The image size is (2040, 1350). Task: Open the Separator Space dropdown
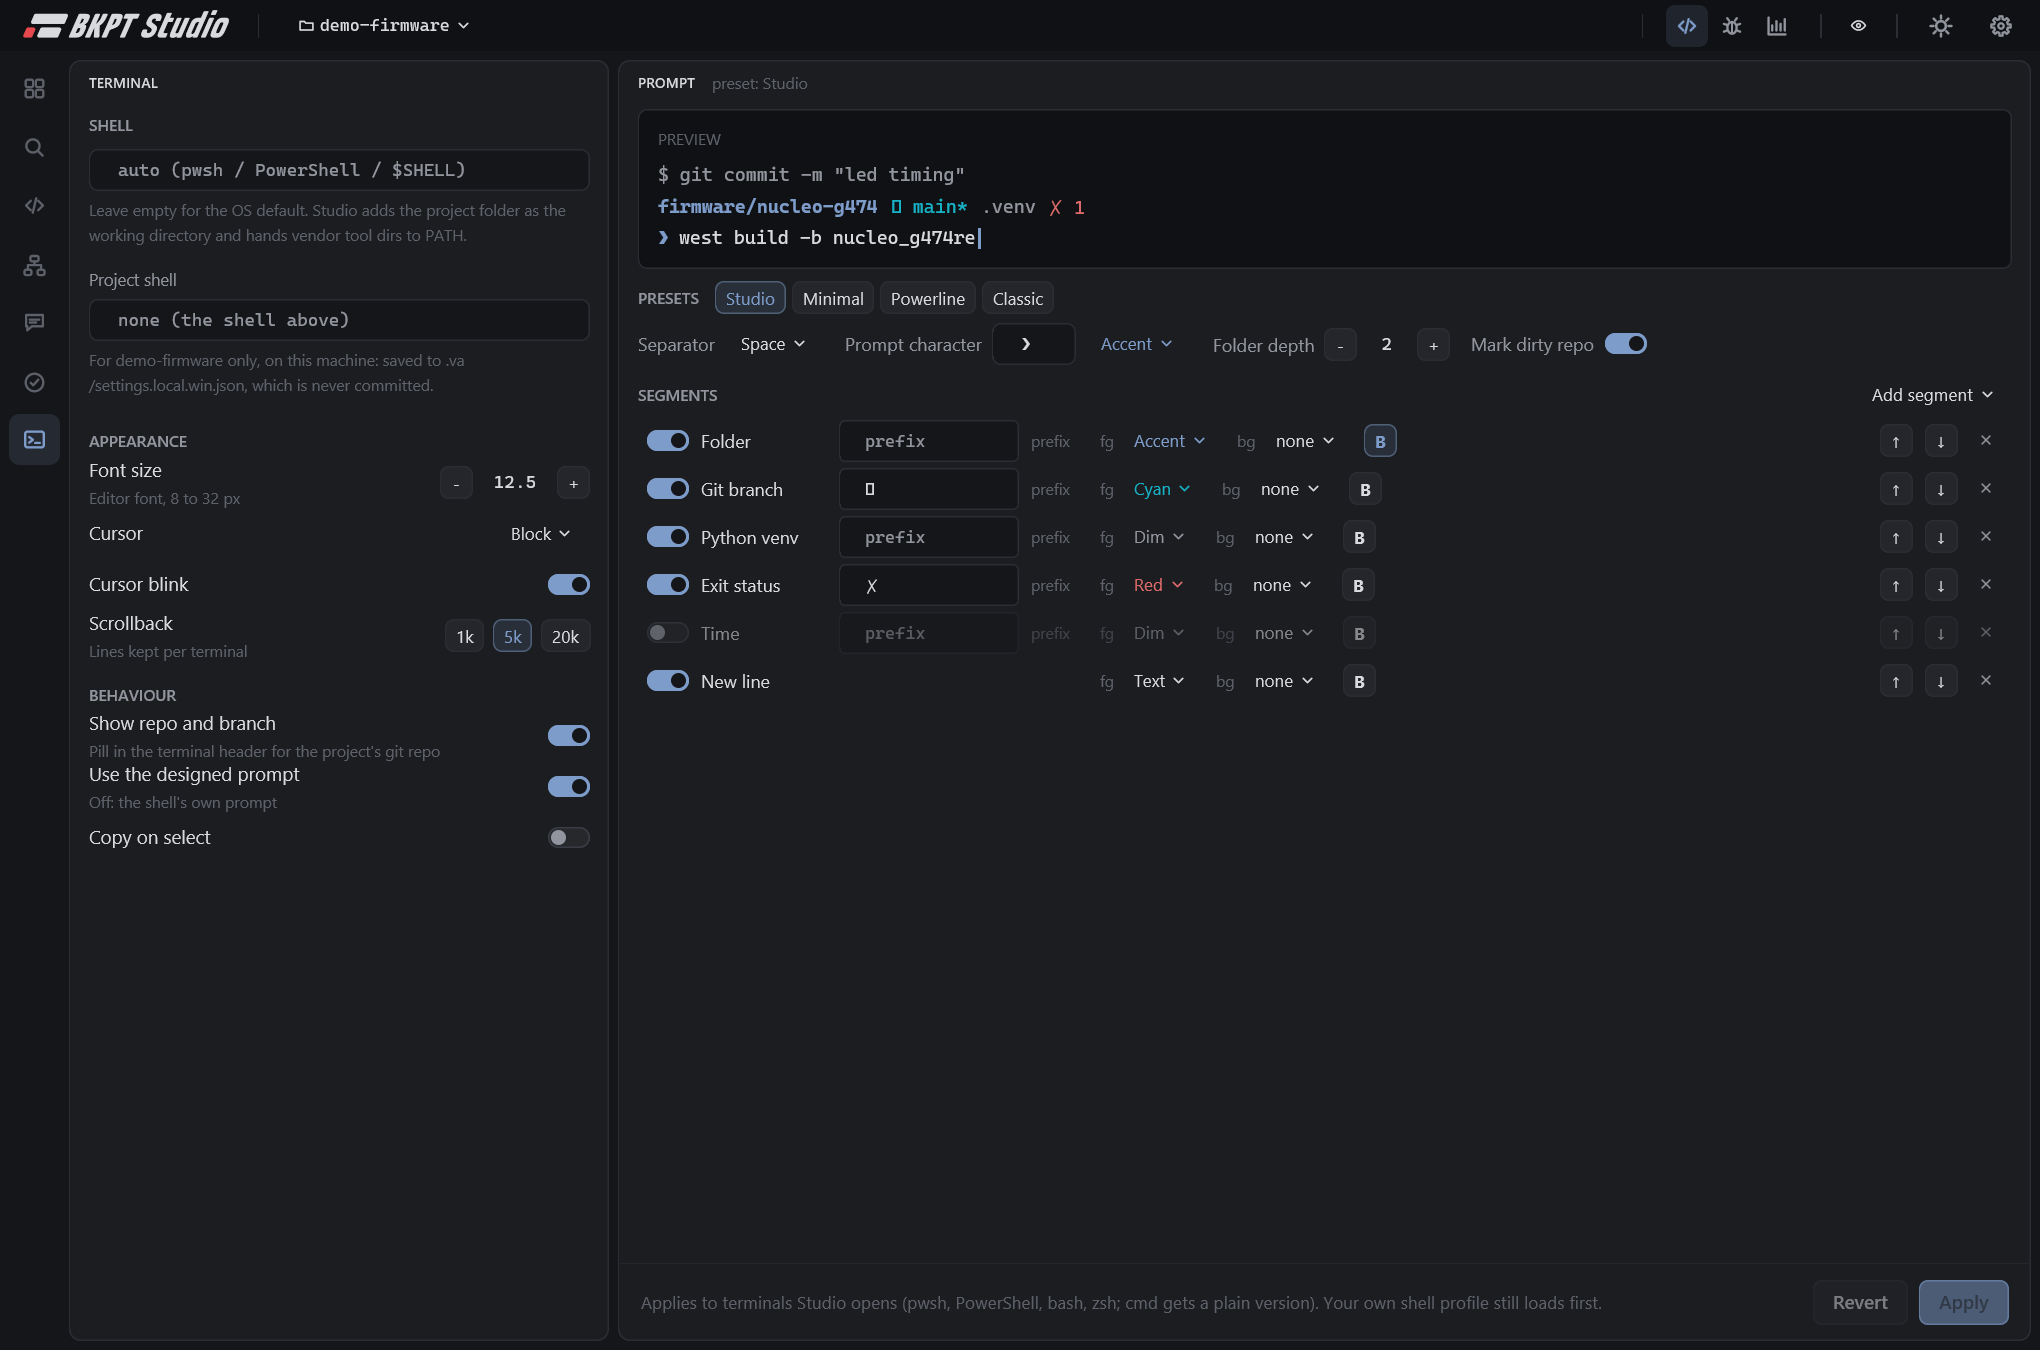point(773,344)
